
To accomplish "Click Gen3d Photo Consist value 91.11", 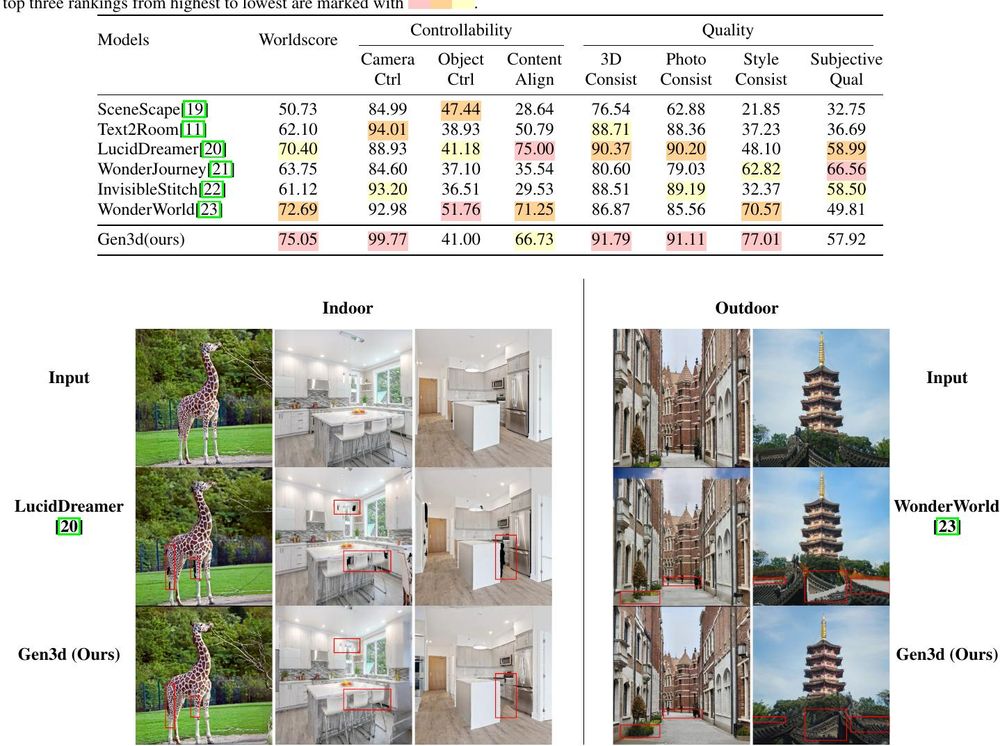I will tap(686, 240).
